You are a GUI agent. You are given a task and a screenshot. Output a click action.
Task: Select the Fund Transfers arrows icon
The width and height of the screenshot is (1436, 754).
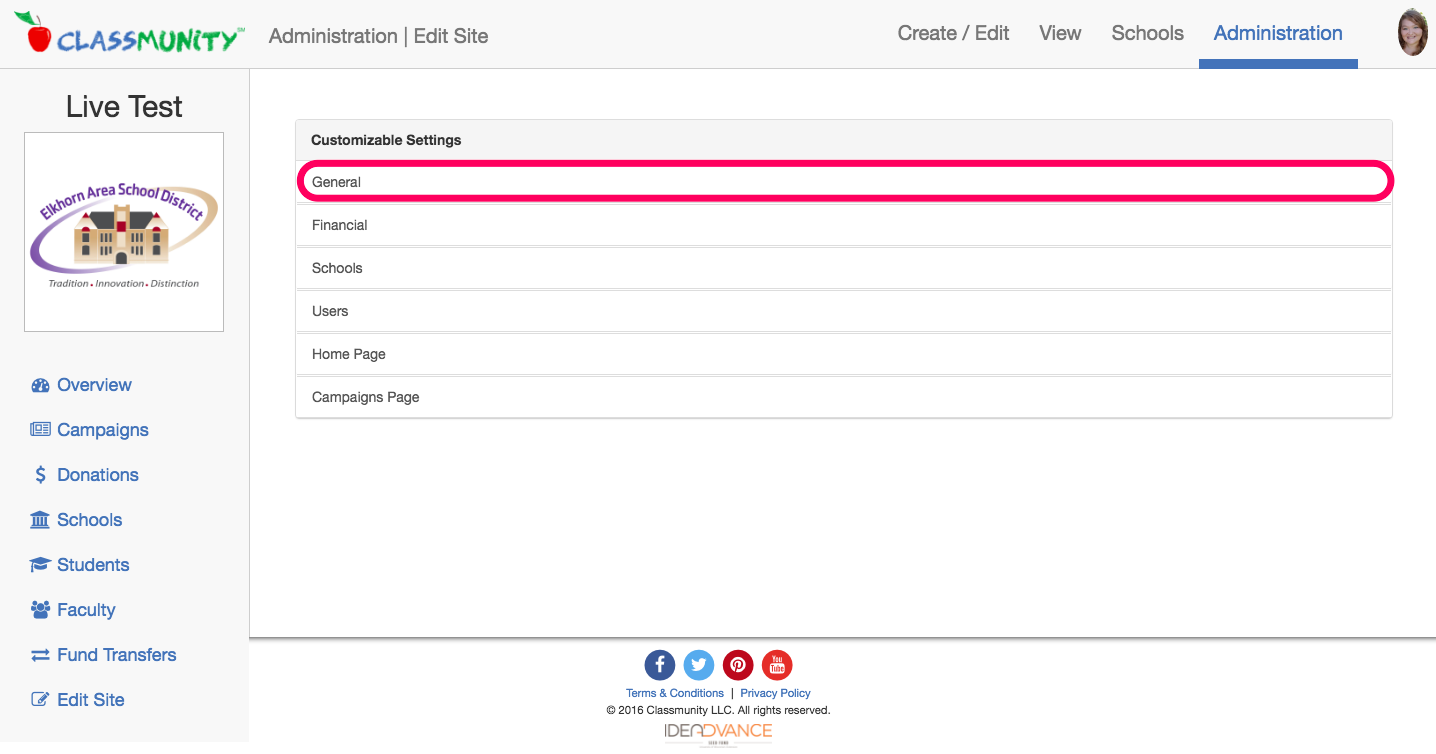38,654
